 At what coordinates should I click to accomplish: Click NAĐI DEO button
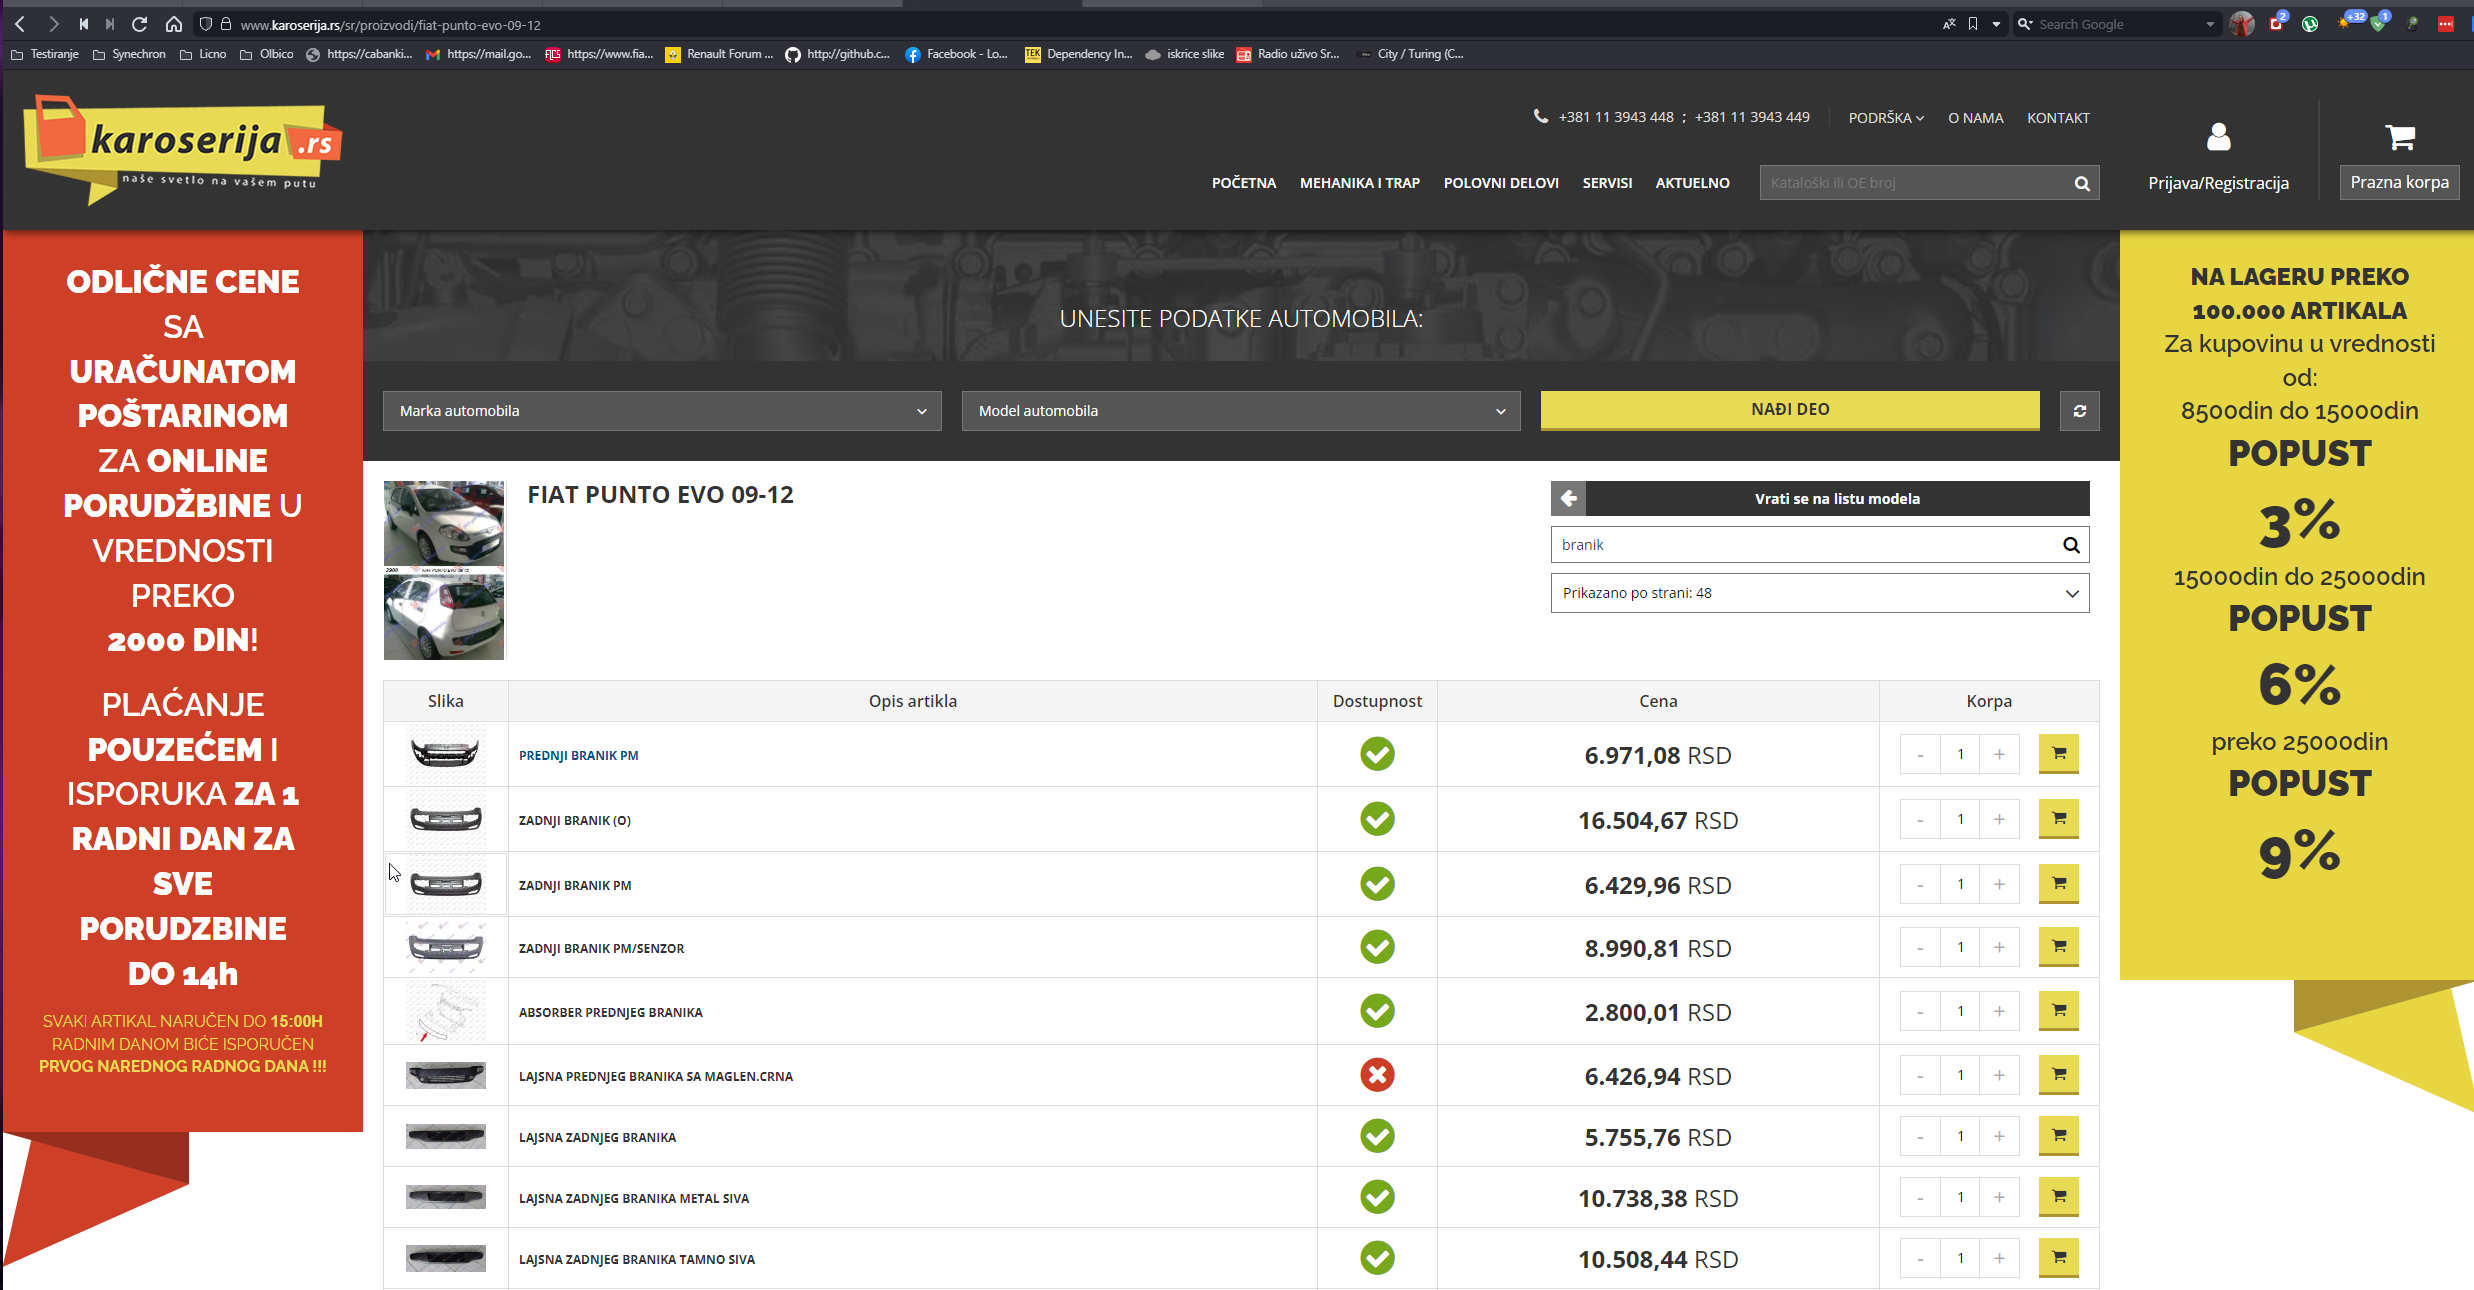(1790, 410)
